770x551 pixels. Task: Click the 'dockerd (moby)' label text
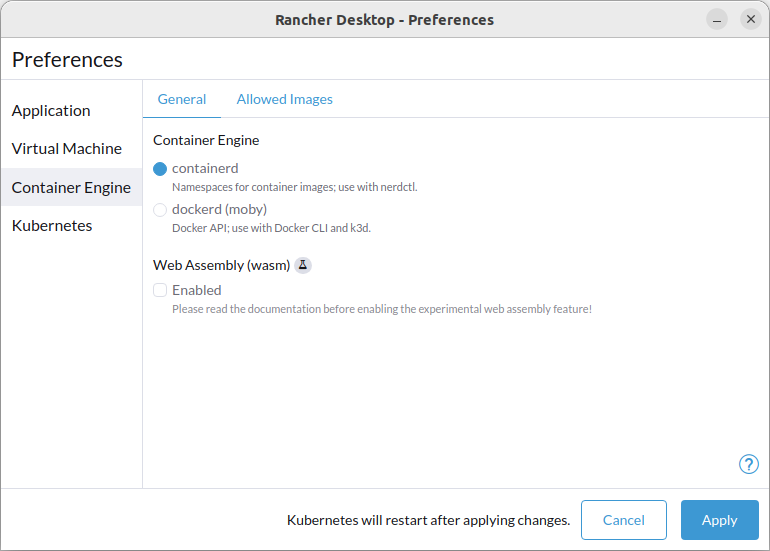coord(220,210)
